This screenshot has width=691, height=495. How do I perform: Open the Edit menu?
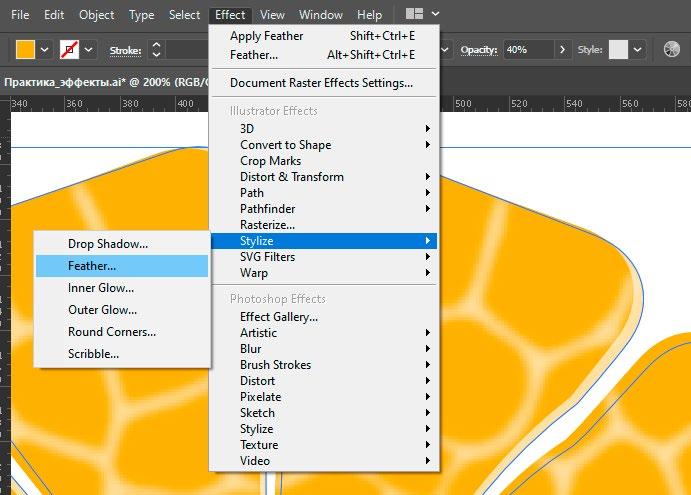click(54, 15)
